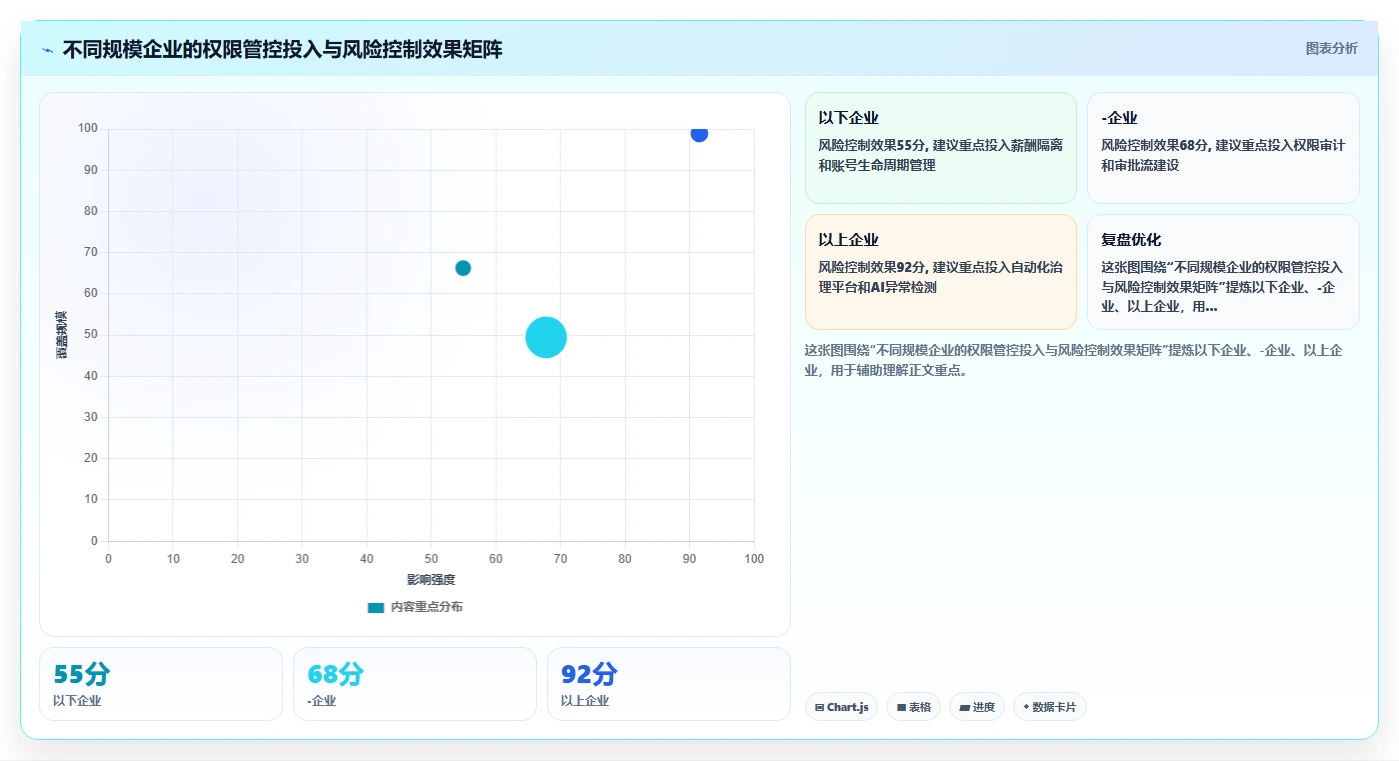Select the dark blue bubble near 100

click(x=699, y=133)
